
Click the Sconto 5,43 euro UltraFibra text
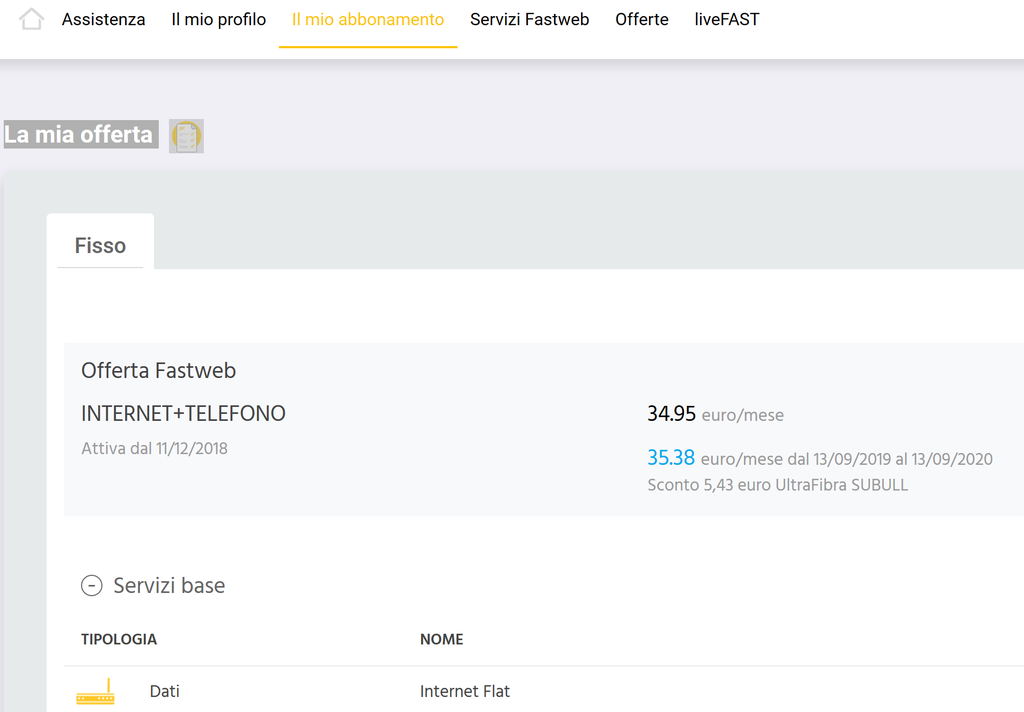777,486
